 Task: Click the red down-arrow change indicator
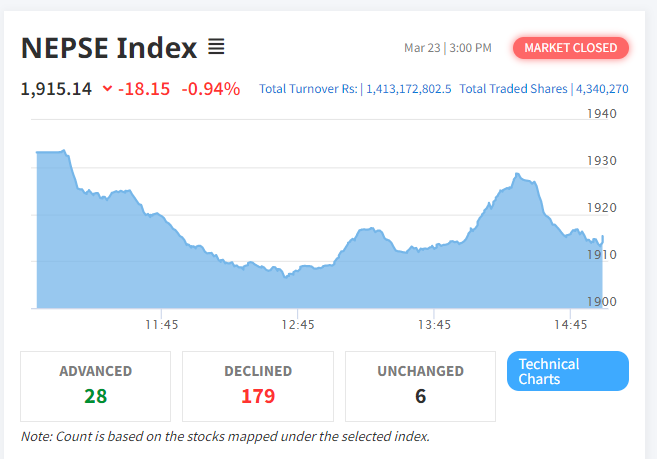click(x=107, y=88)
